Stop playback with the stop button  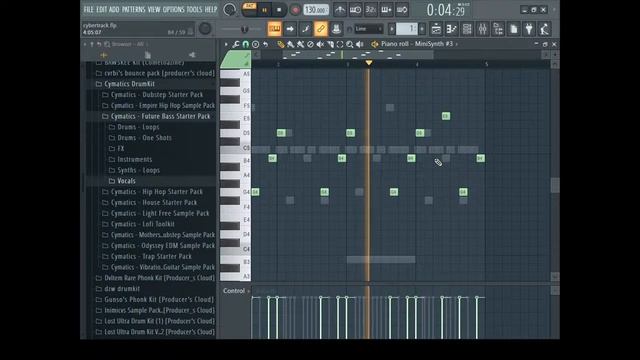point(279,10)
